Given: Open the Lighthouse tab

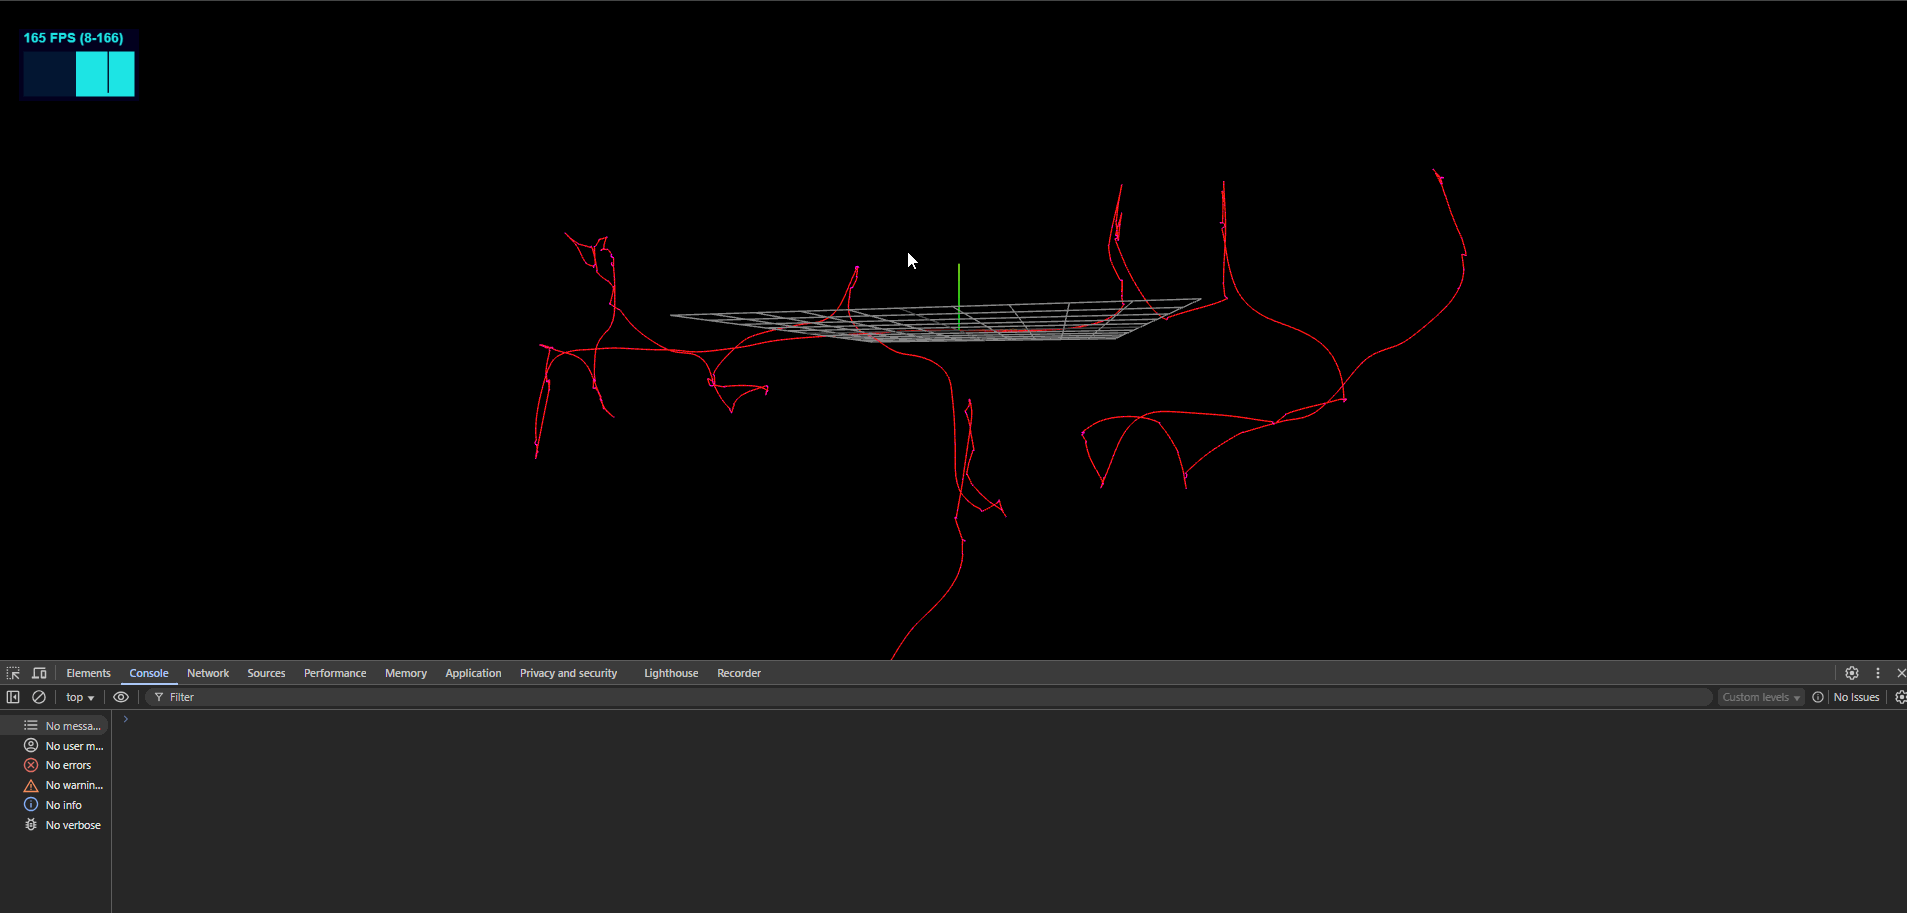Looking at the screenshot, I should tap(671, 673).
